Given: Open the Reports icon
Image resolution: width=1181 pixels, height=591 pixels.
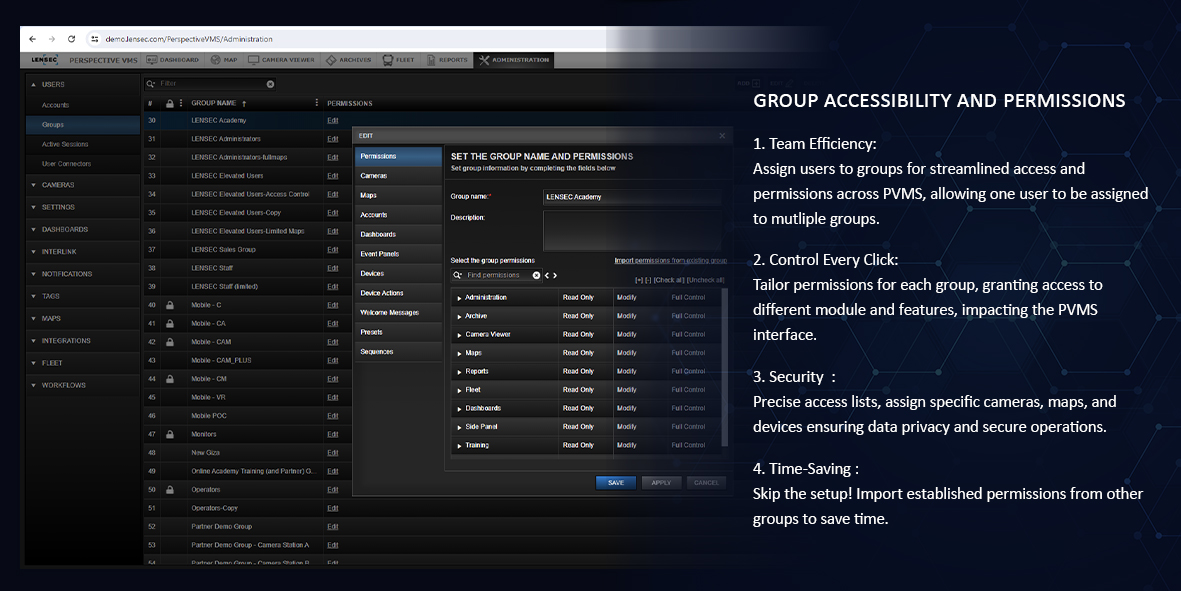Looking at the screenshot, I should click(x=431, y=59).
